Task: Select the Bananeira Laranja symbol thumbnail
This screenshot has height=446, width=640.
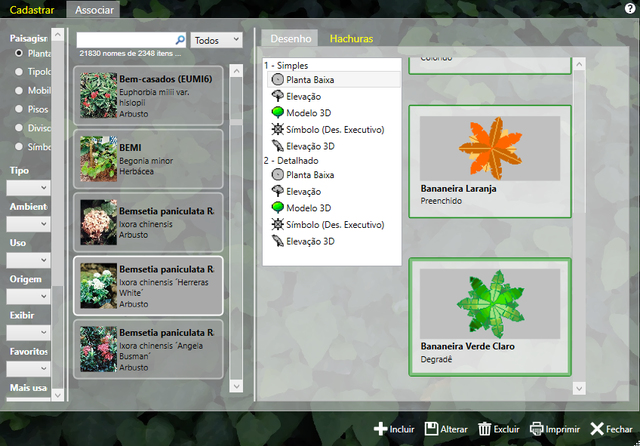Action: click(x=489, y=146)
